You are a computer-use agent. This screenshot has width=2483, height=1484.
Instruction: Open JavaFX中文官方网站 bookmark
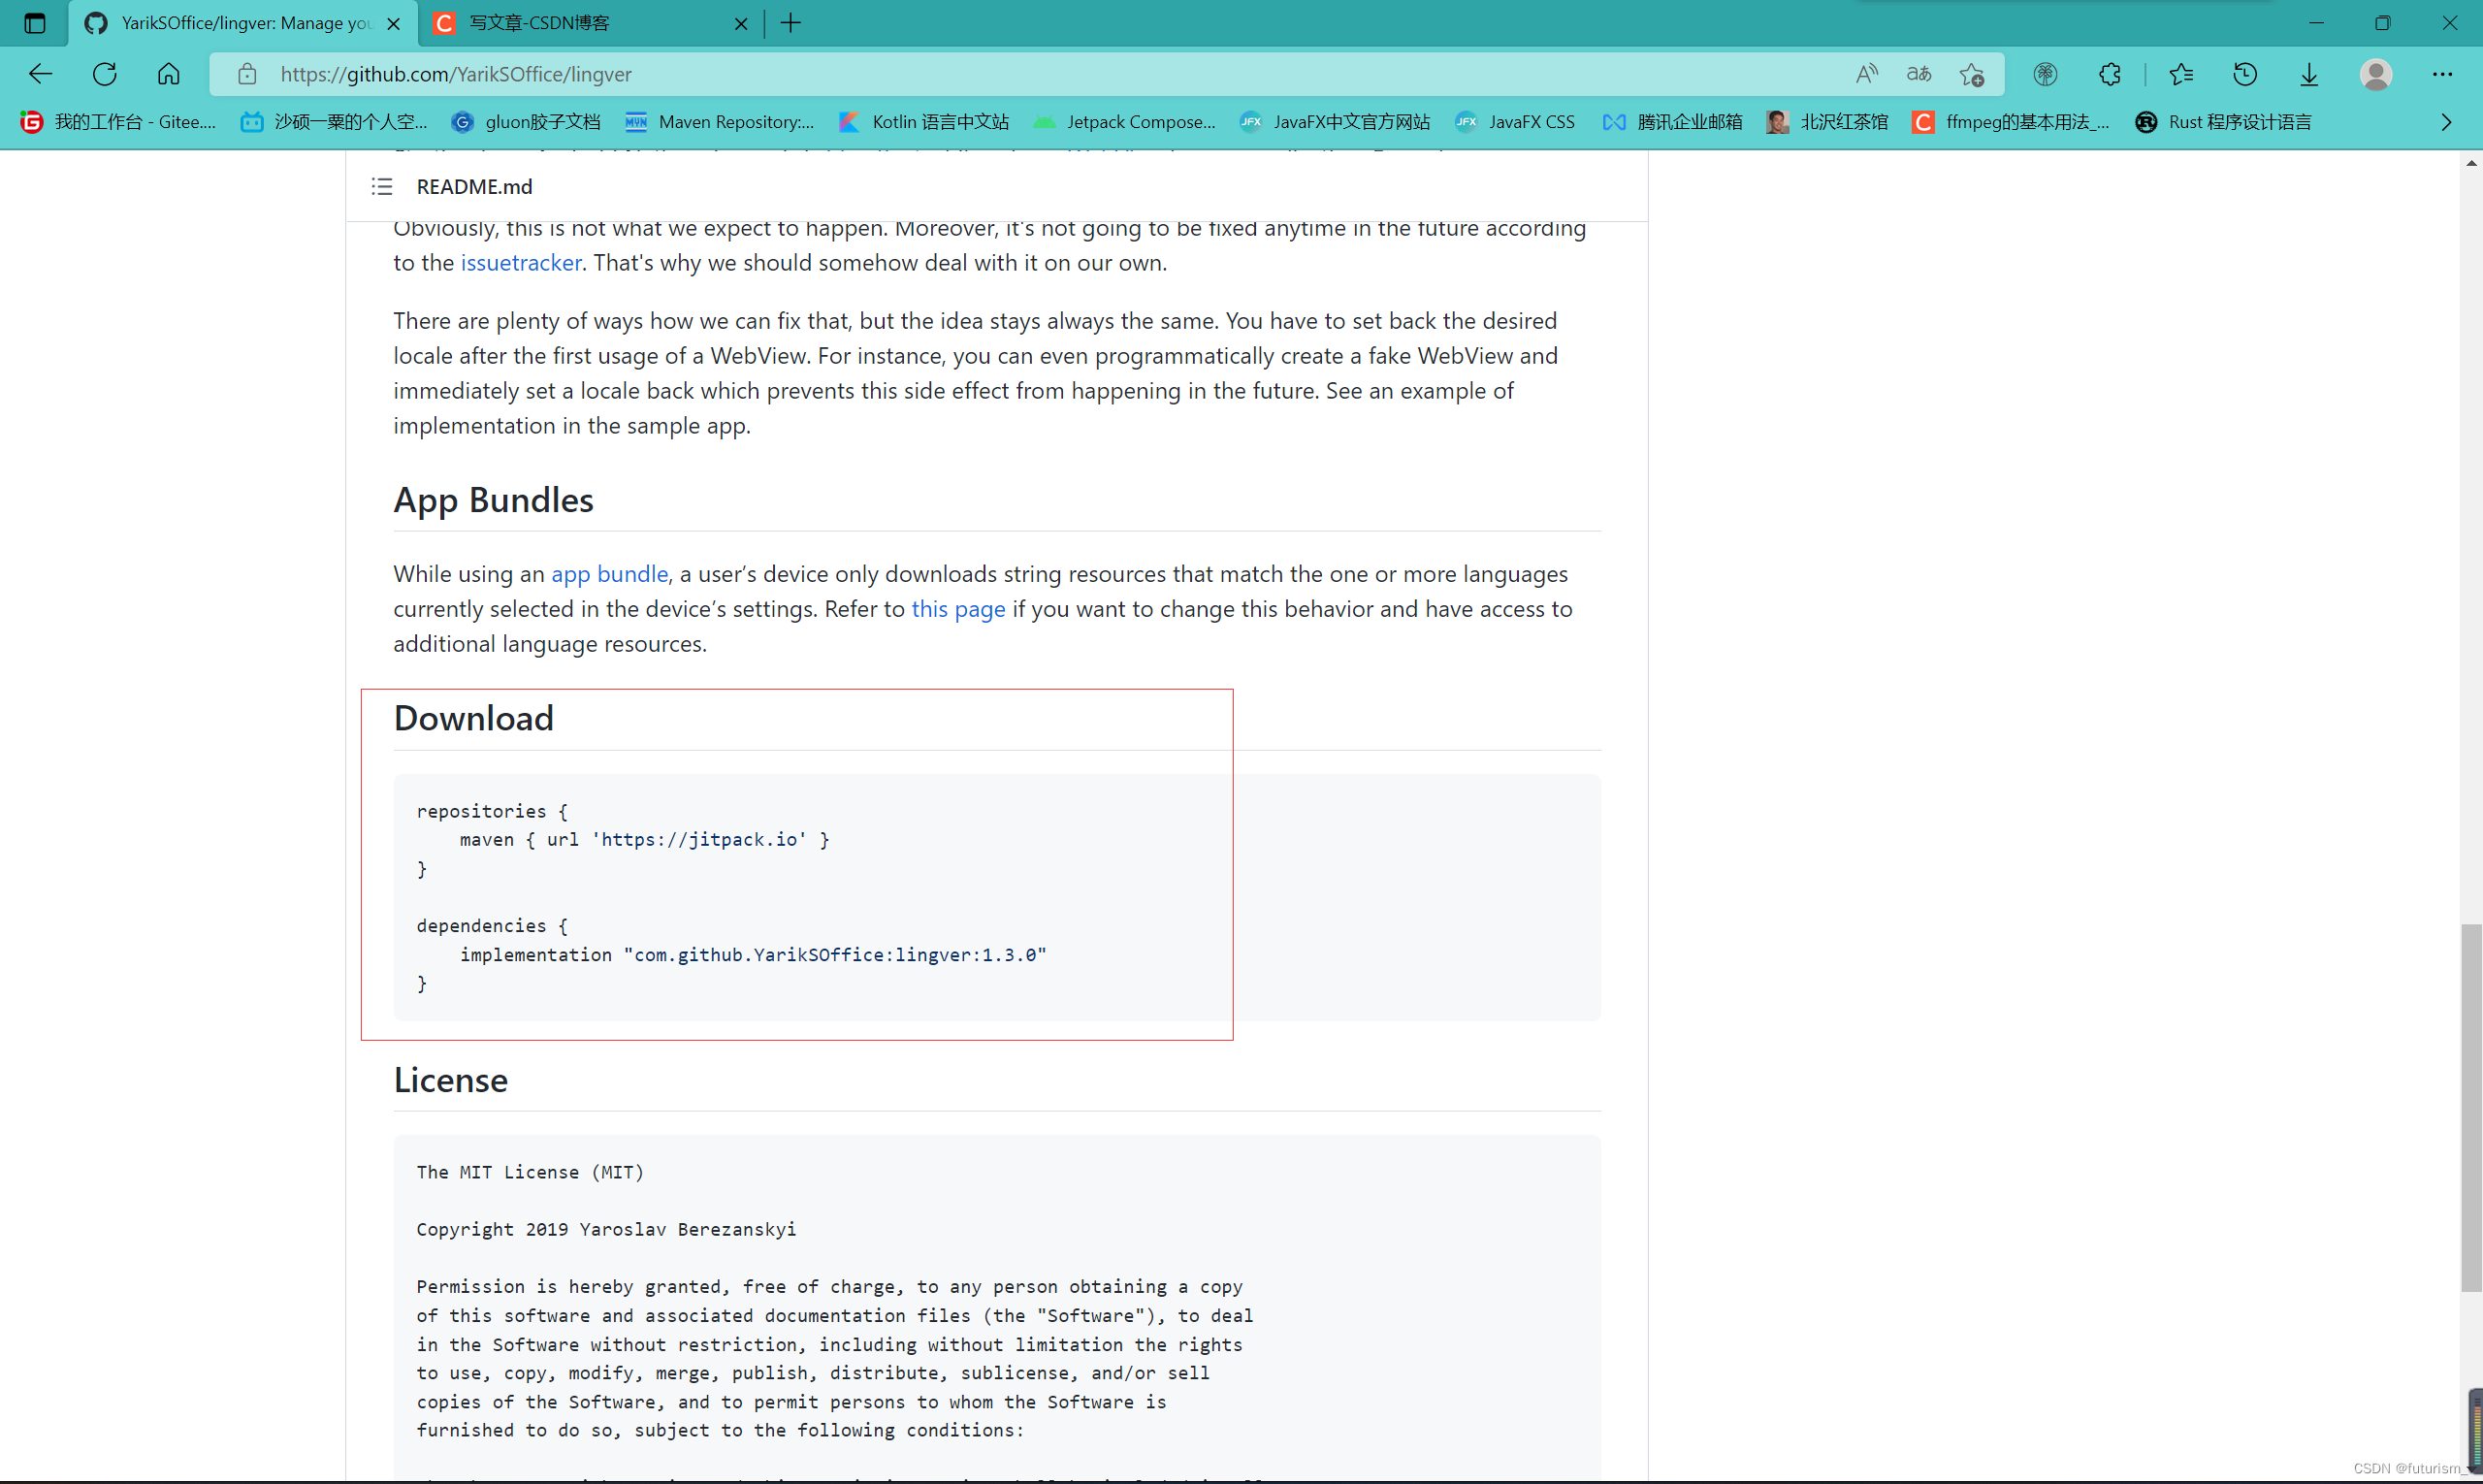coord(1334,122)
